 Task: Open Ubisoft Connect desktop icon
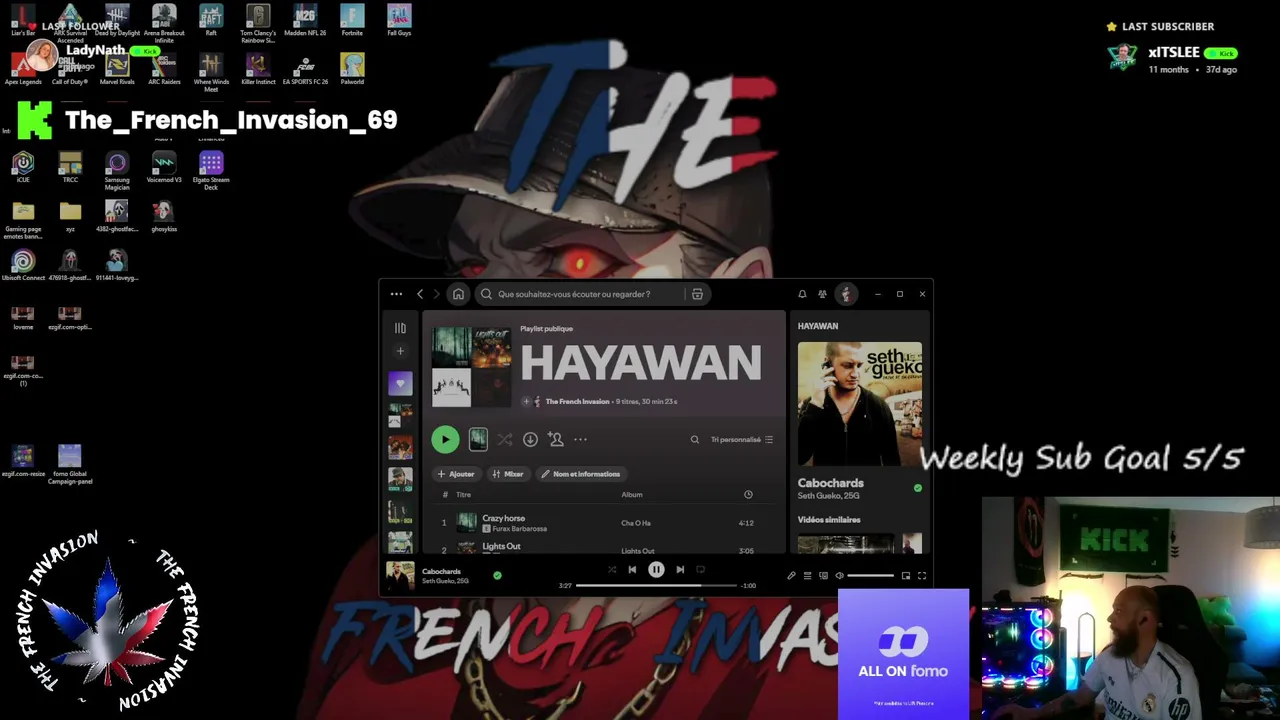[23, 266]
